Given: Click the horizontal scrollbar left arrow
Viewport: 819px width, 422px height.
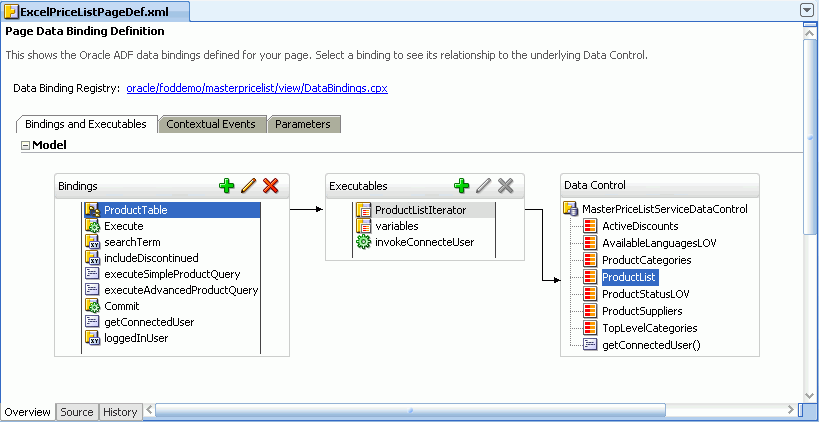Looking at the screenshot, I should pyautogui.click(x=148, y=410).
